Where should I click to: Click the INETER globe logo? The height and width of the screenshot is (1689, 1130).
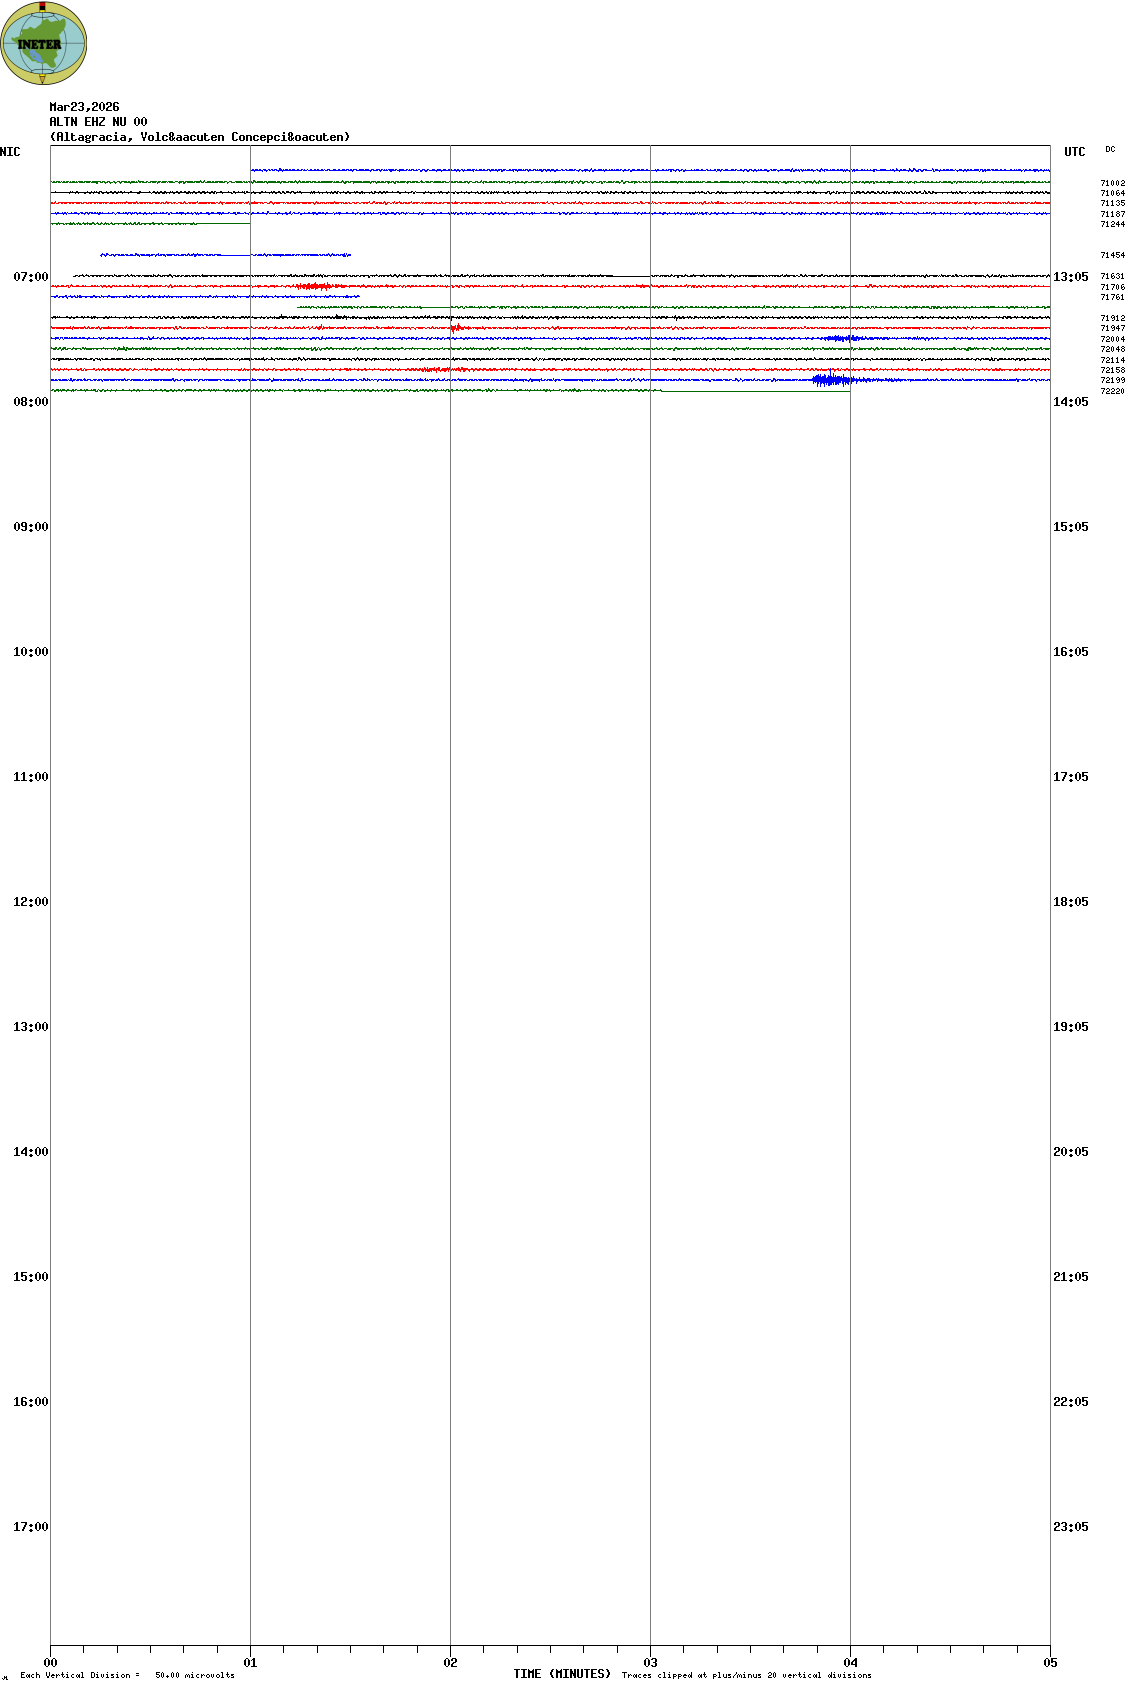pyautogui.click(x=43, y=43)
